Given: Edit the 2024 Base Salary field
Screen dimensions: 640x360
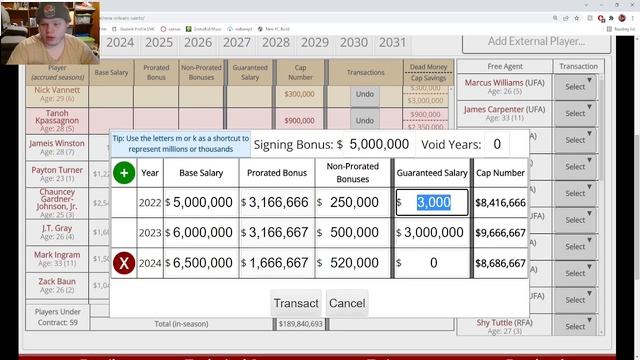Looking at the screenshot, I should click(201, 263).
